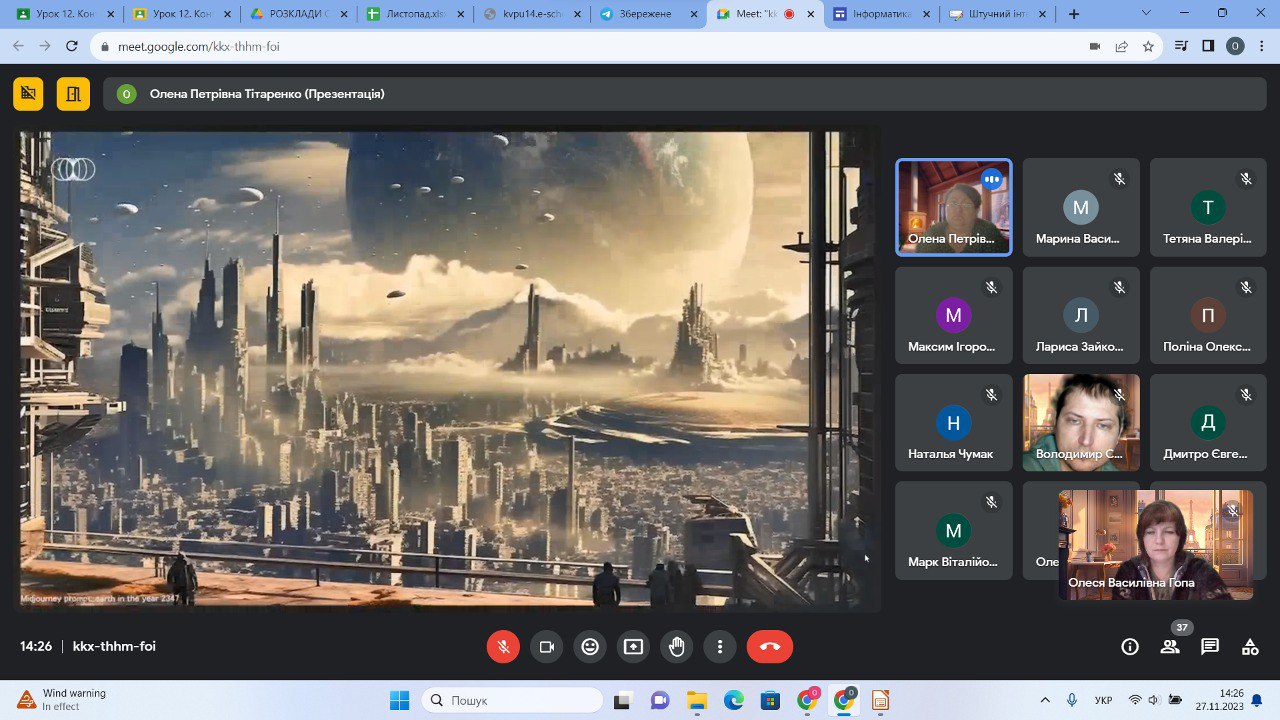Image resolution: width=1280 pixels, height=720 pixels.
Task: Open the chat panel icon
Action: (x=1210, y=647)
